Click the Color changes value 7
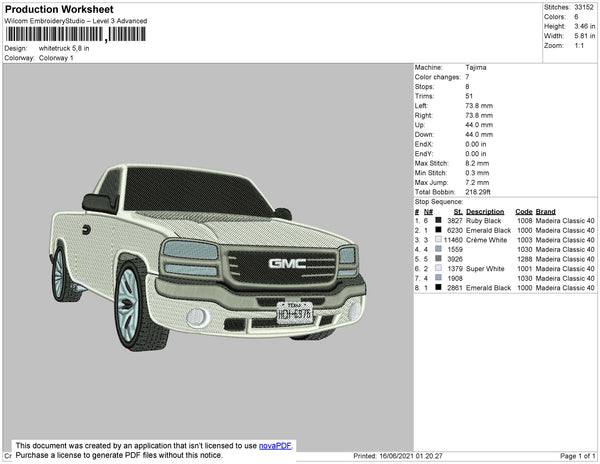The image size is (600, 464). 467,77
